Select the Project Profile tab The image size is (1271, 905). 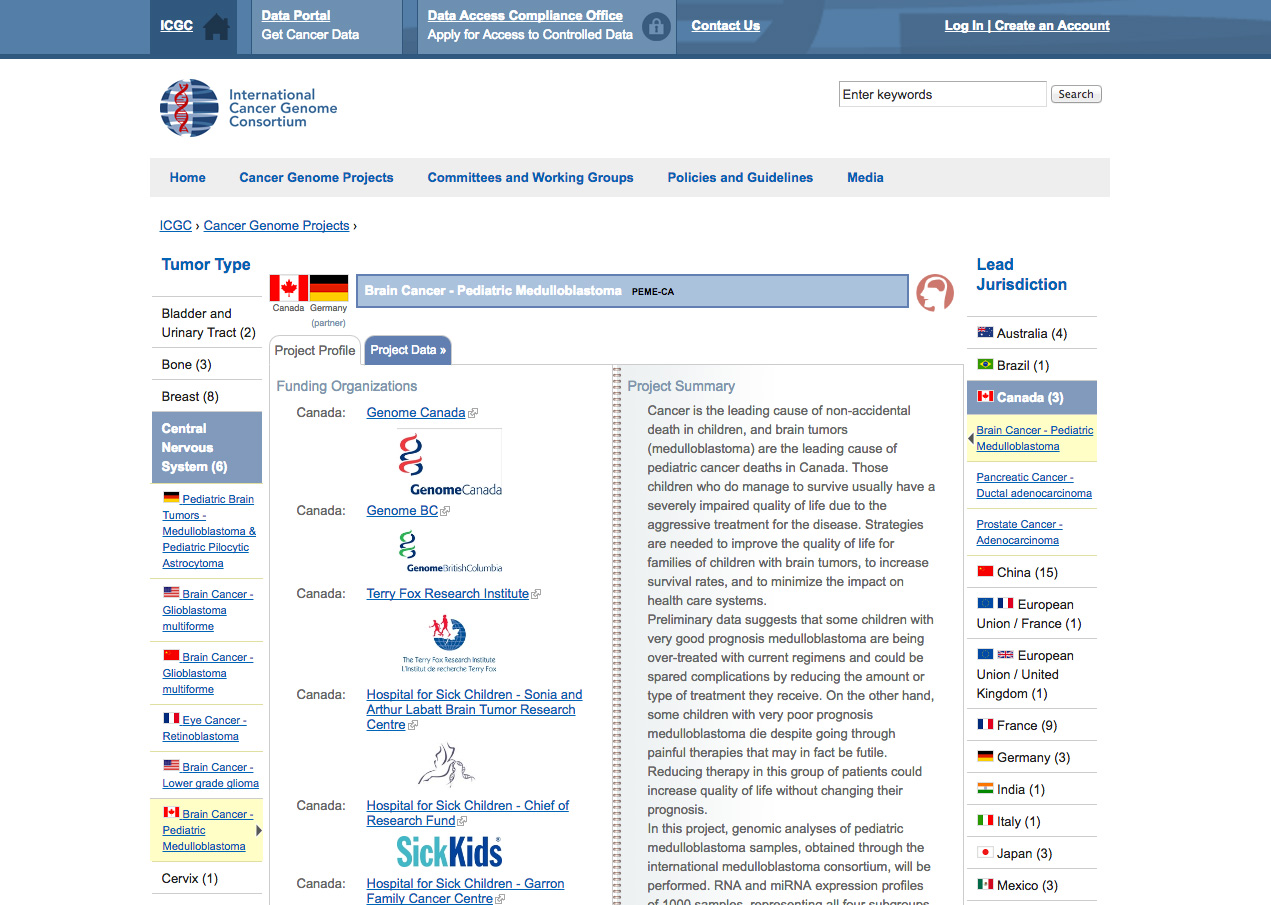[315, 350]
